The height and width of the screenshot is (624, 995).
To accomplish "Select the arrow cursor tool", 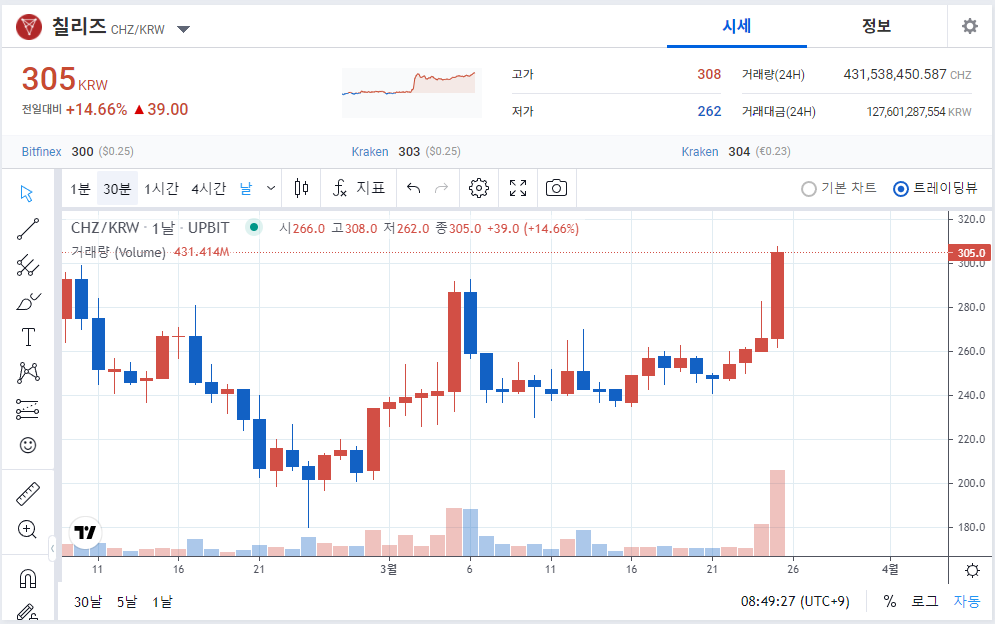I will (27, 193).
